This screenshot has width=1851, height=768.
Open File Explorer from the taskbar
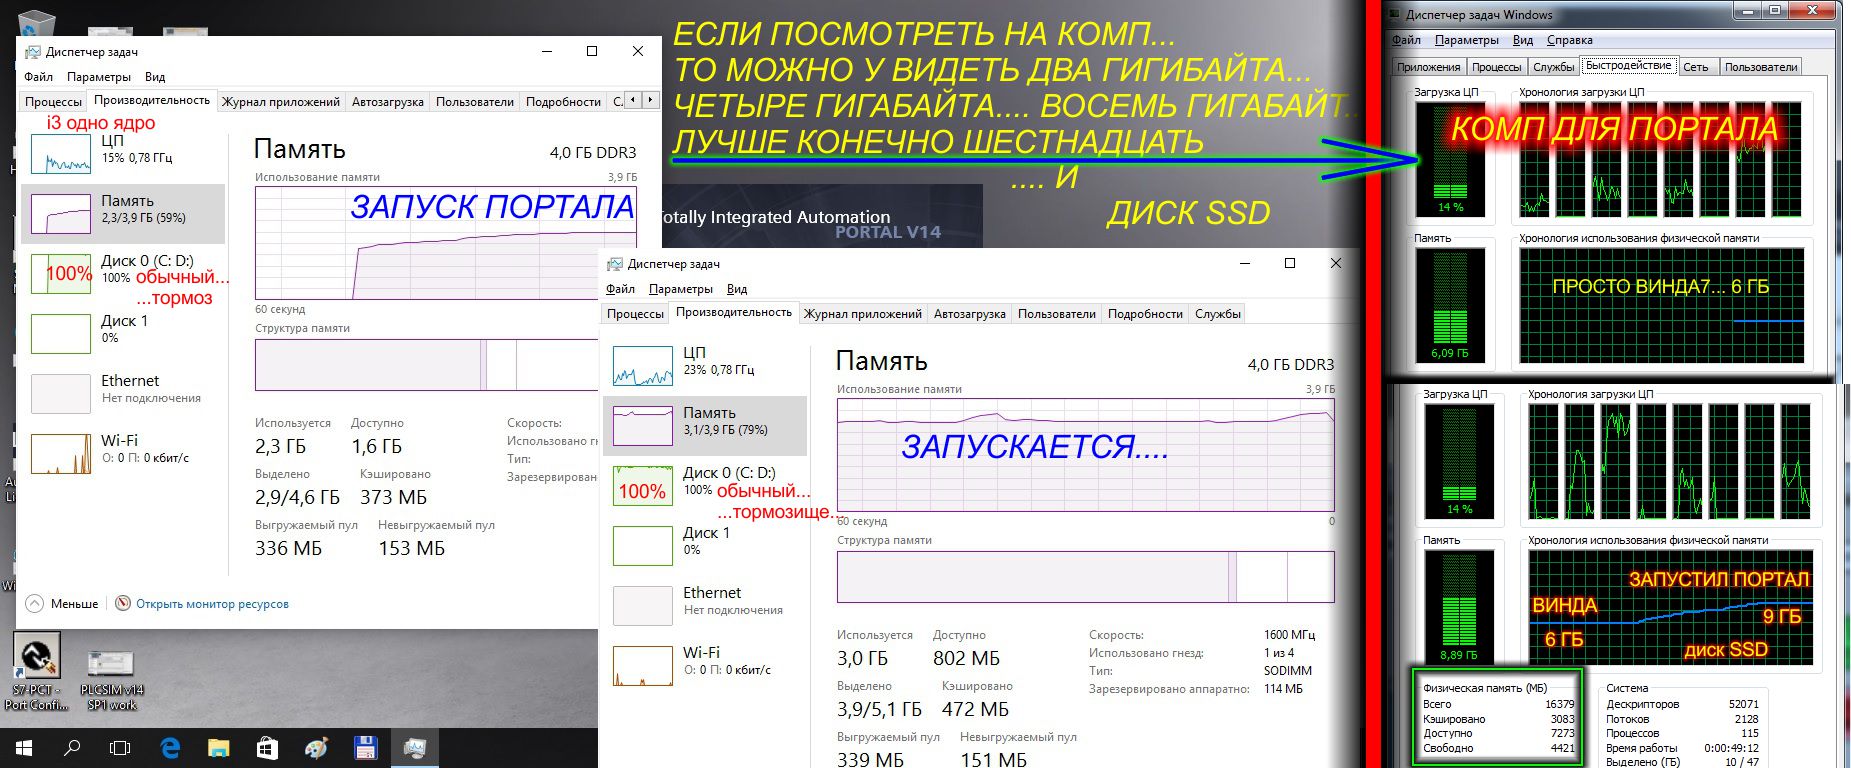(x=218, y=747)
